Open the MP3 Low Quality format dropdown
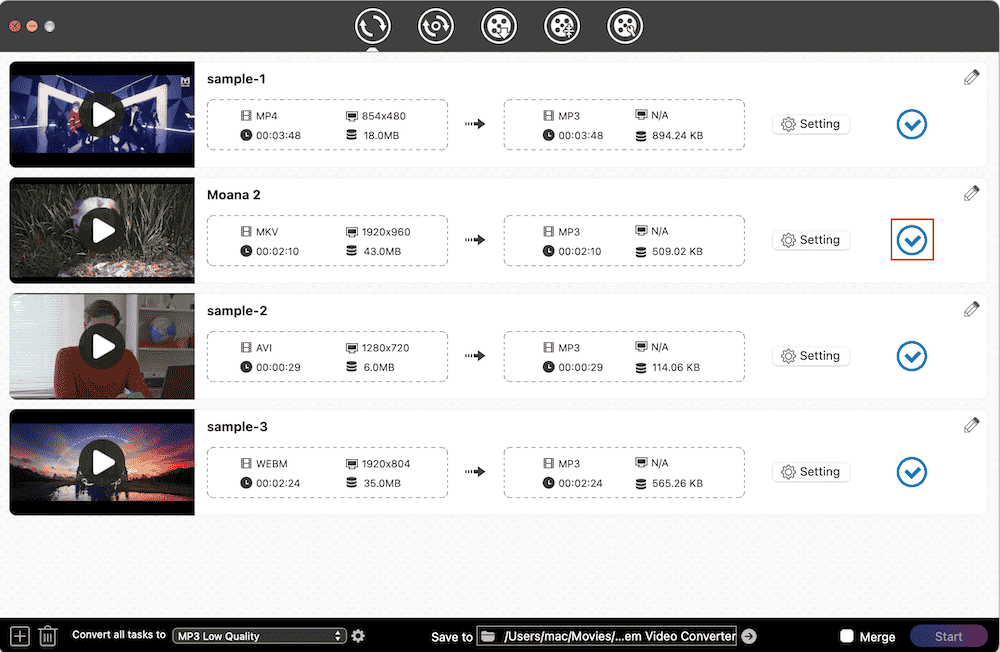Screen dimensions: 1000x652 [260, 636]
